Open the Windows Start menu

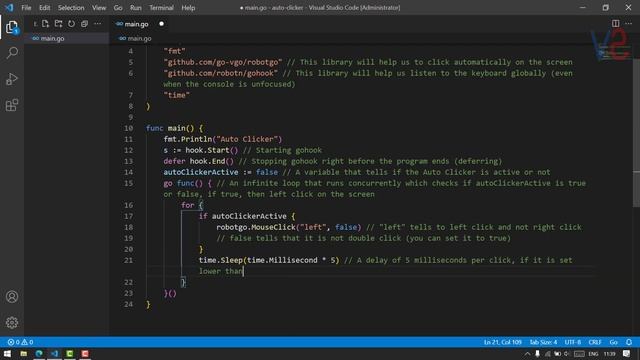(7, 353)
